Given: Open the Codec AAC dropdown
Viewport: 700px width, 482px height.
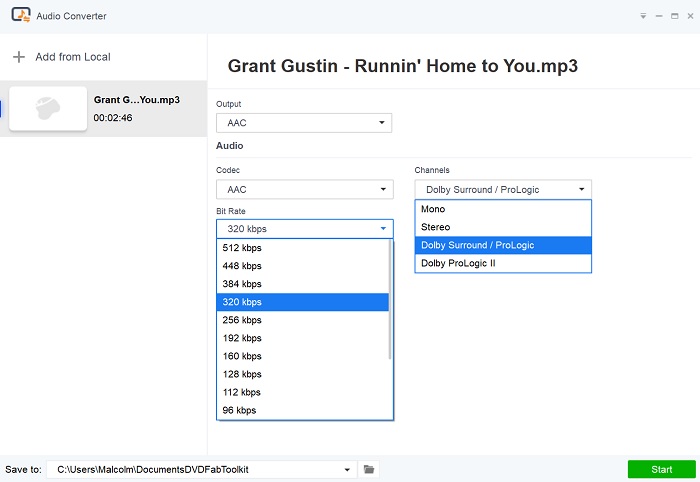Looking at the screenshot, I should 305,189.
